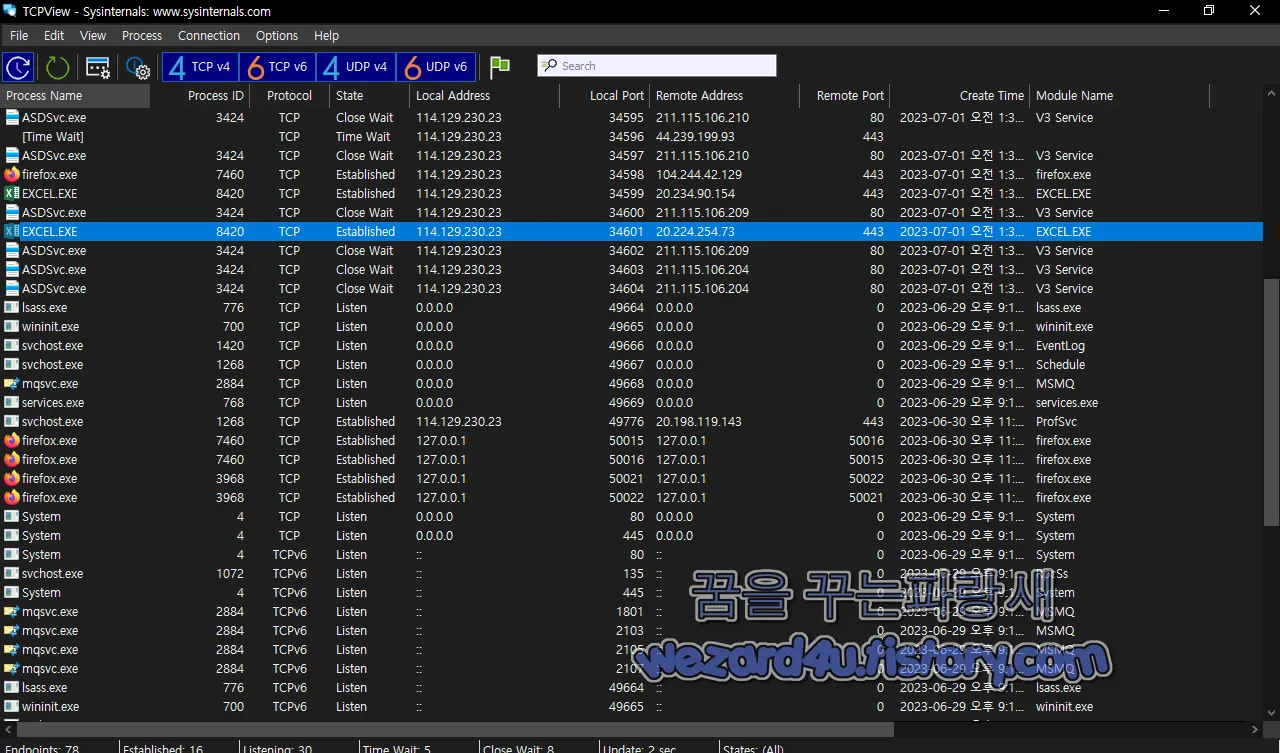Click module name ProfSvc
Viewport: 1280px width, 753px height.
[x=1056, y=421]
